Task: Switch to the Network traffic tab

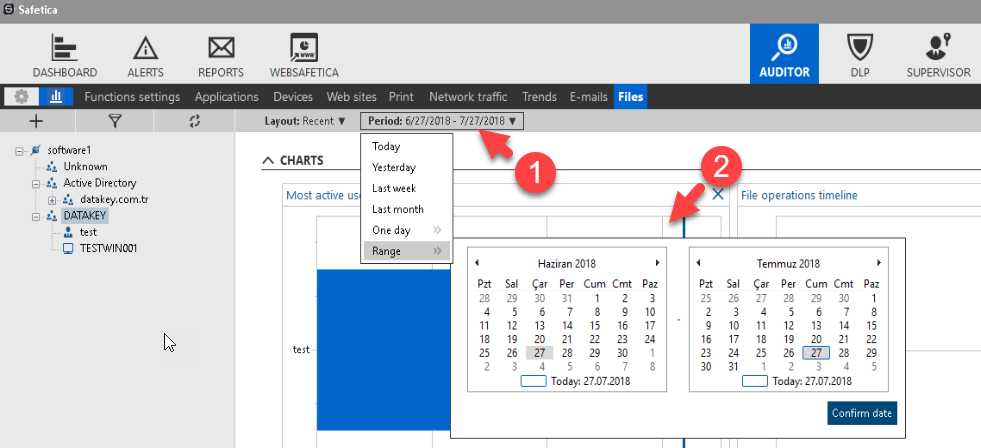Action: click(468, 97)
